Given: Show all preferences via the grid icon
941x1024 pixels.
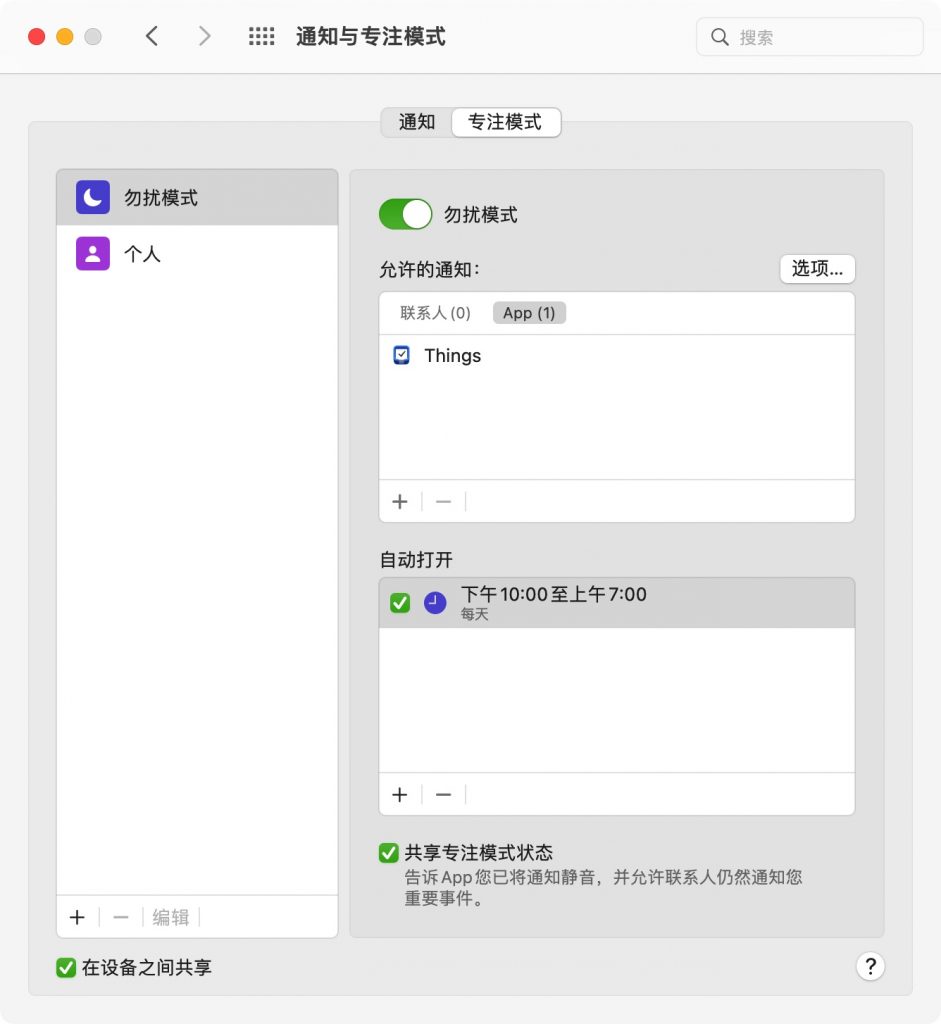Looking at the screenshot, I should pos(261,36).
